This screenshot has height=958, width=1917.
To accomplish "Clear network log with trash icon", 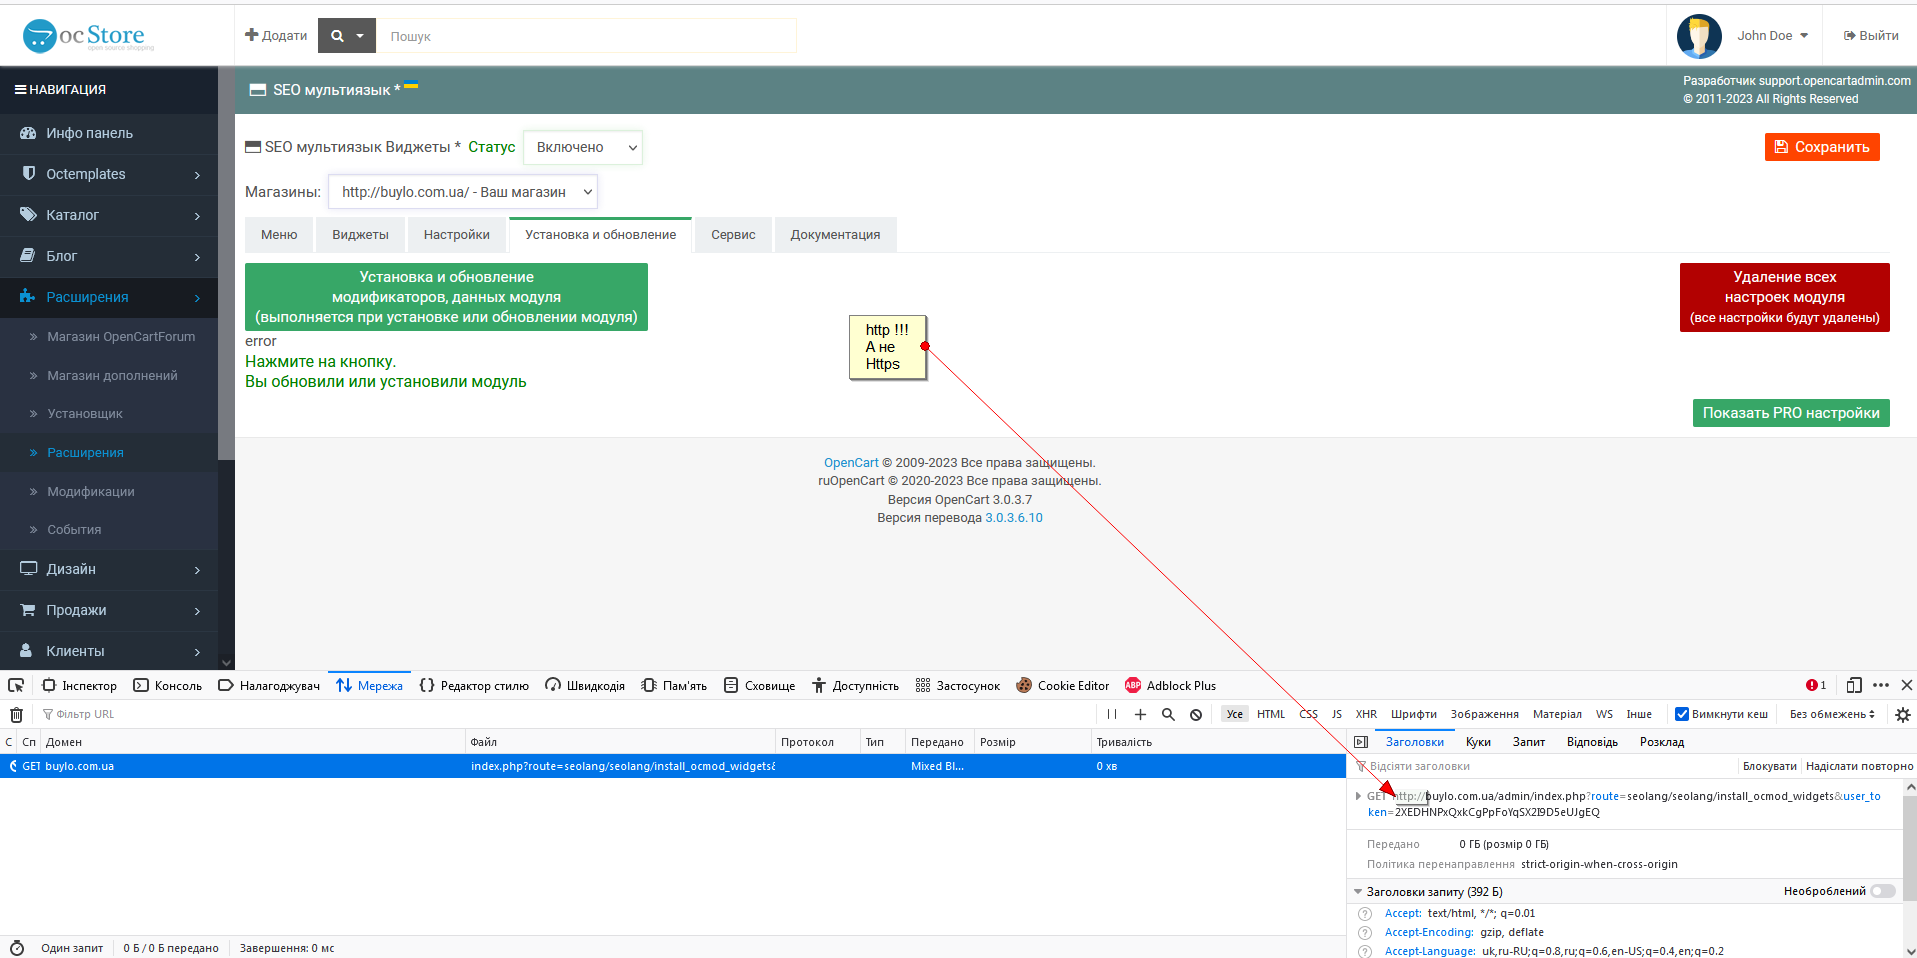I will click(x=16, y=714).
